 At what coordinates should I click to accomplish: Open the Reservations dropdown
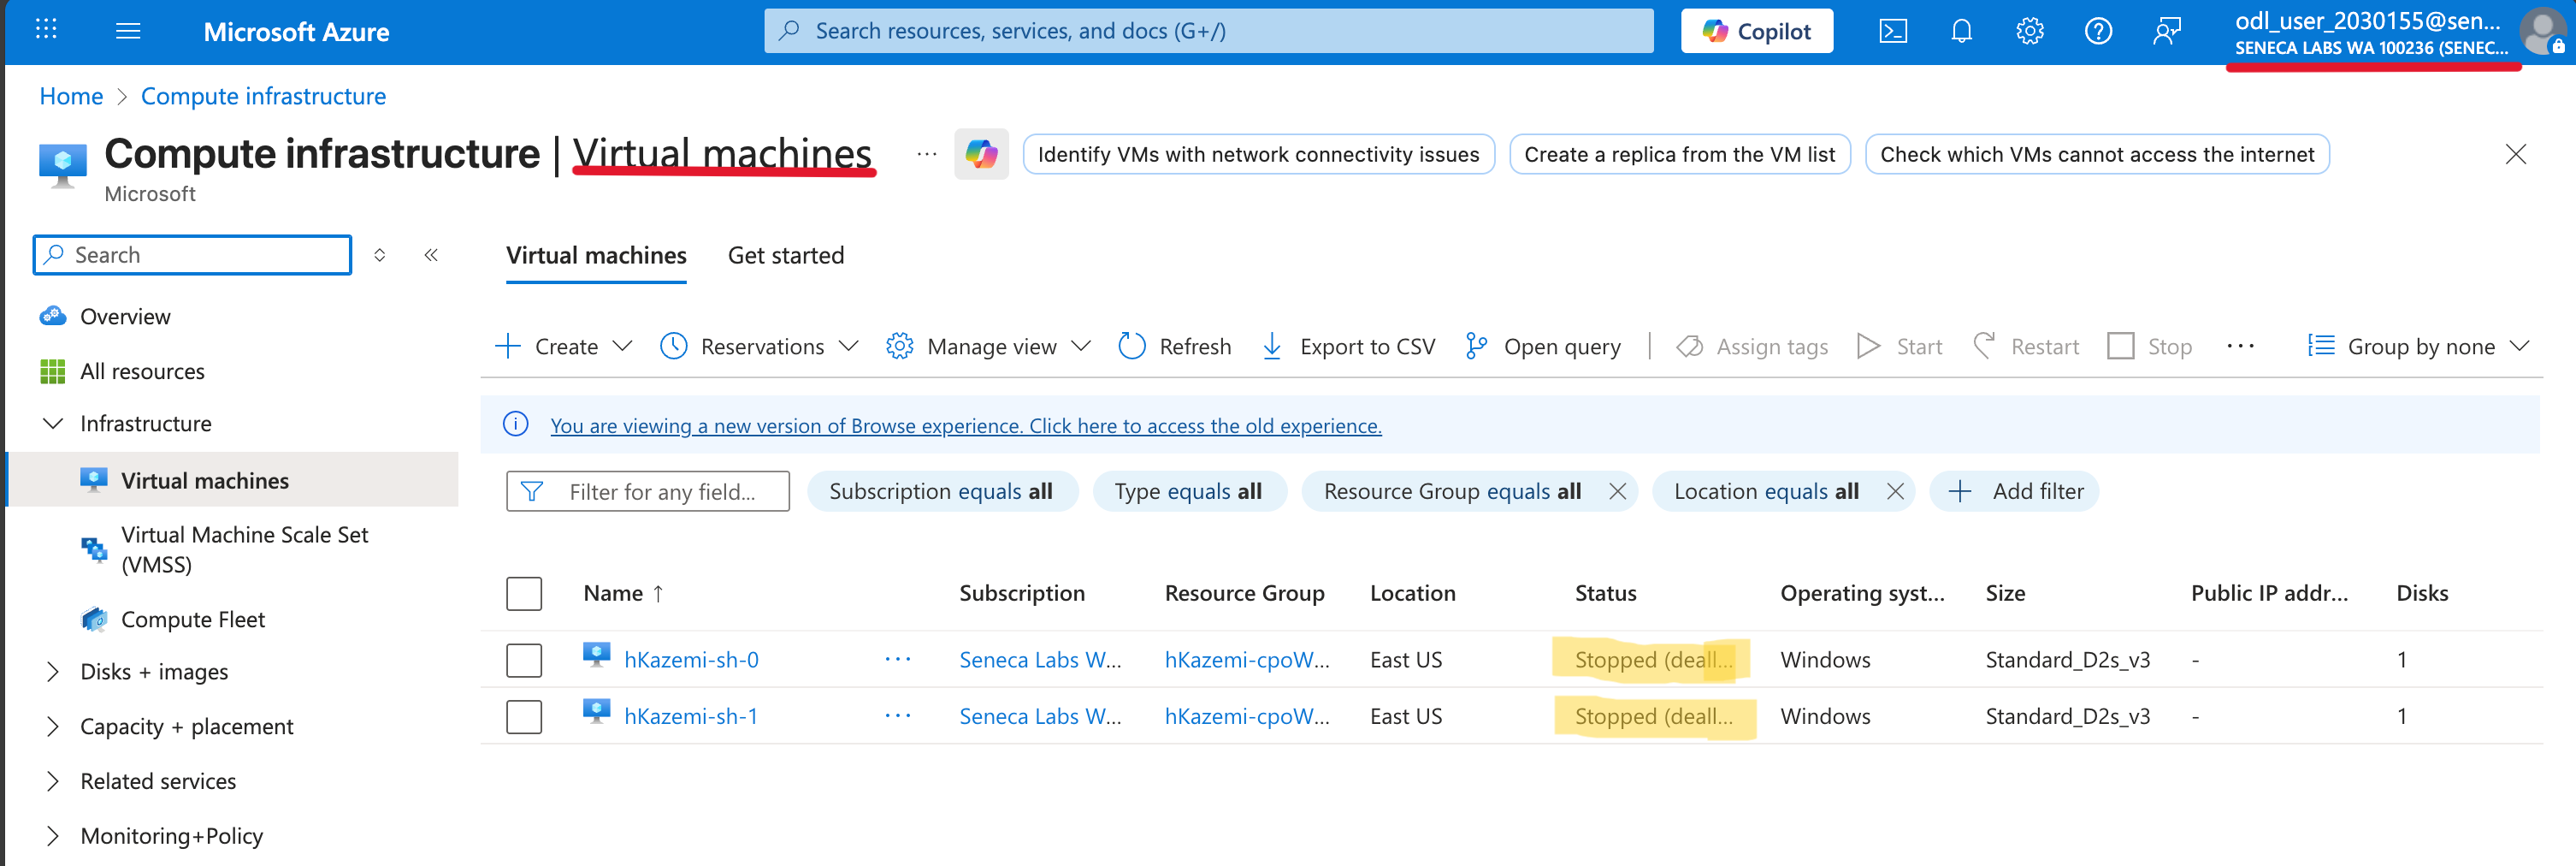[x=760, y=346]
